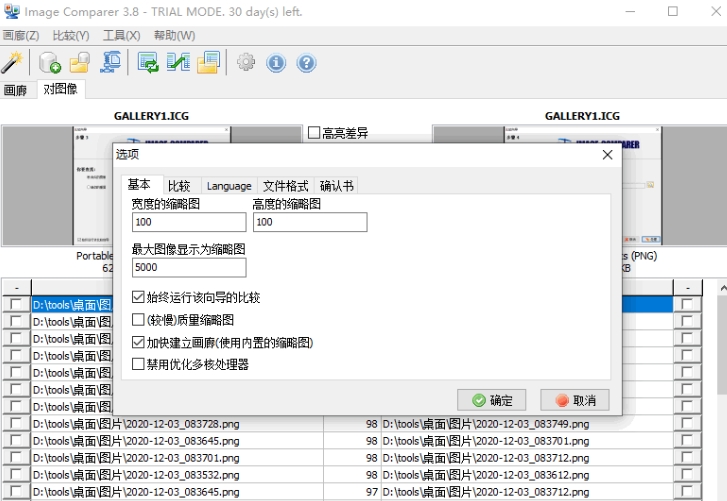The width and height of the screenshot is (727, 501).
Task: Click the open gallery folder icon
Action: 80,63
